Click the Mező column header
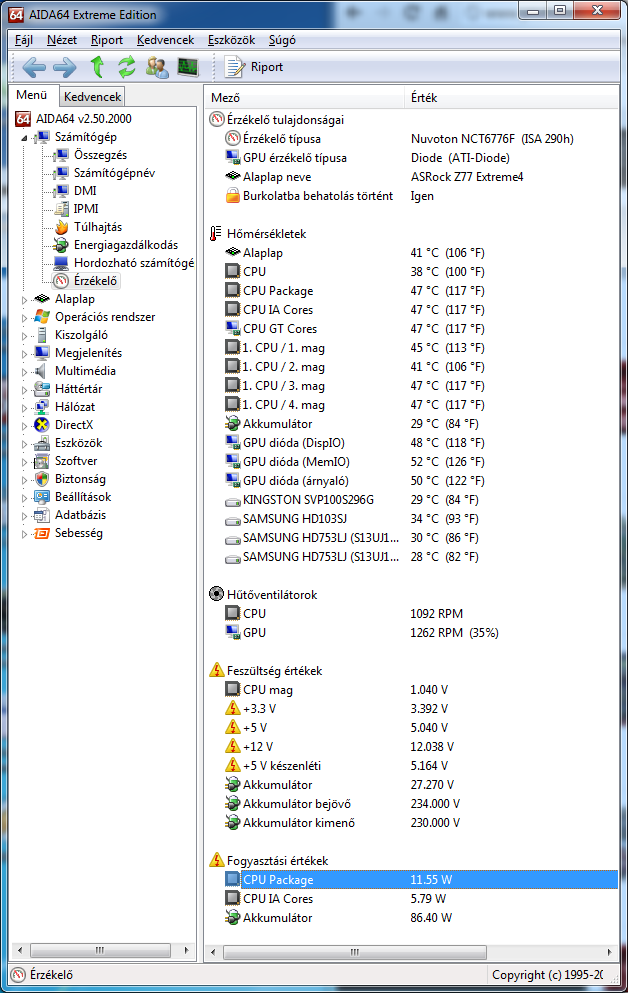Viewport: 628px width, 993px height. (x=305, y=98)
